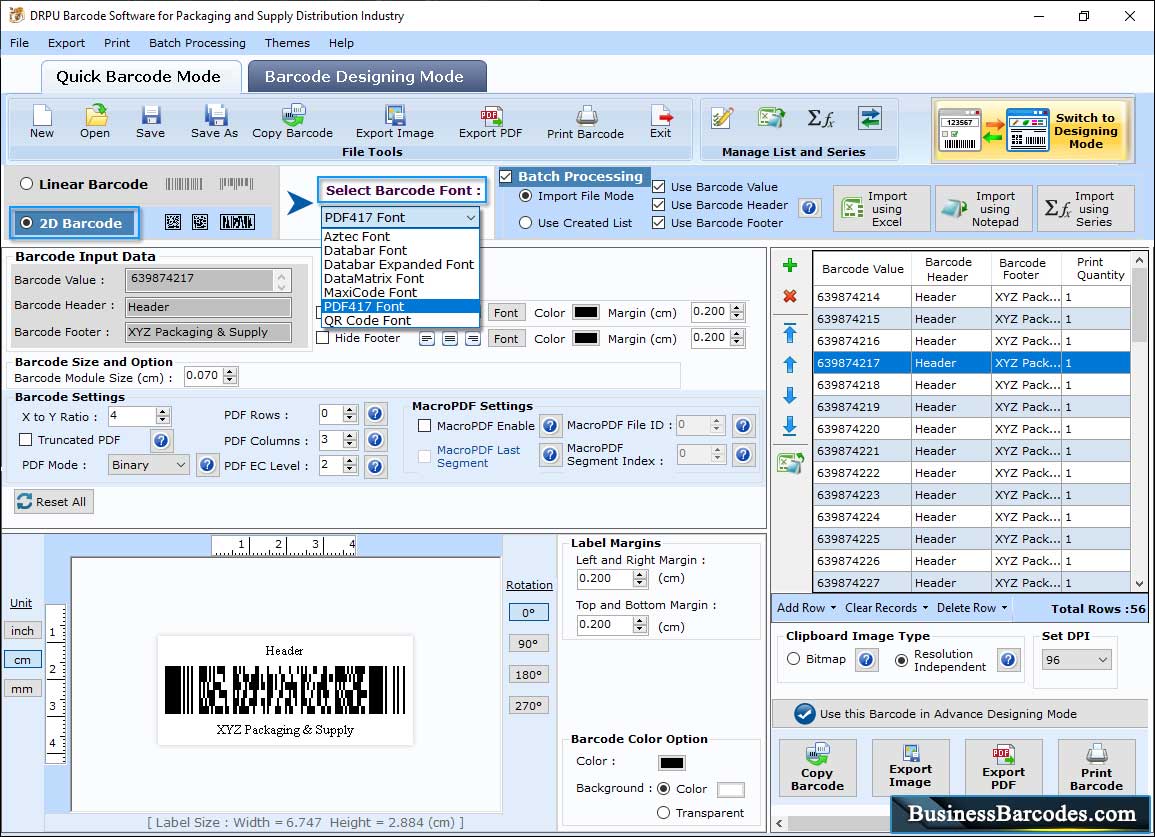Click Print Barcode toolbar icon
Screen dimensions: 1155x837
[x=586, y=122]
